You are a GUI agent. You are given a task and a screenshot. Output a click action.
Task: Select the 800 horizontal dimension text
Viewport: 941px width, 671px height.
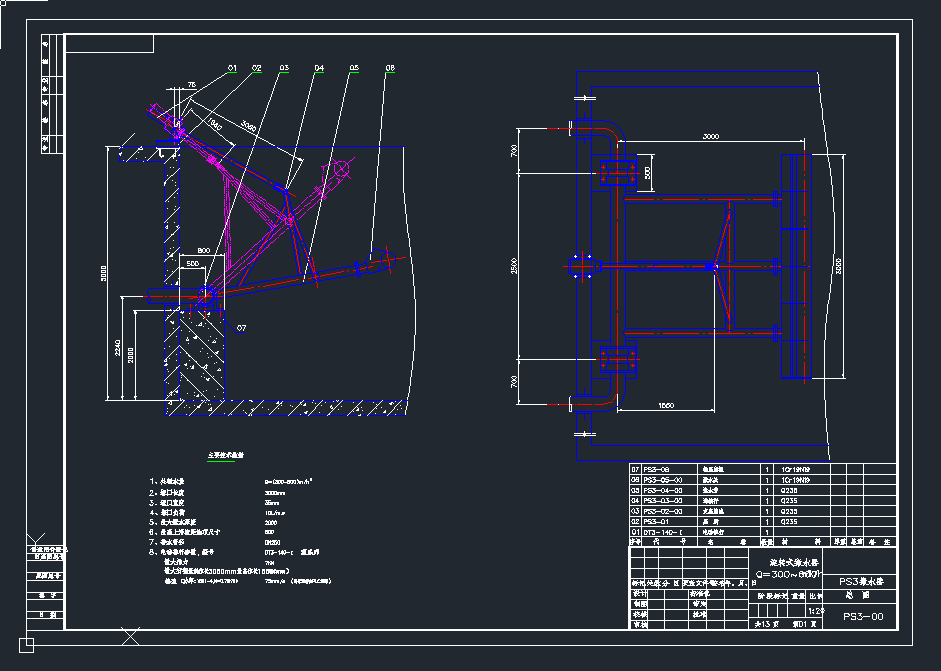pyautogui.click(x=203, y=249)
